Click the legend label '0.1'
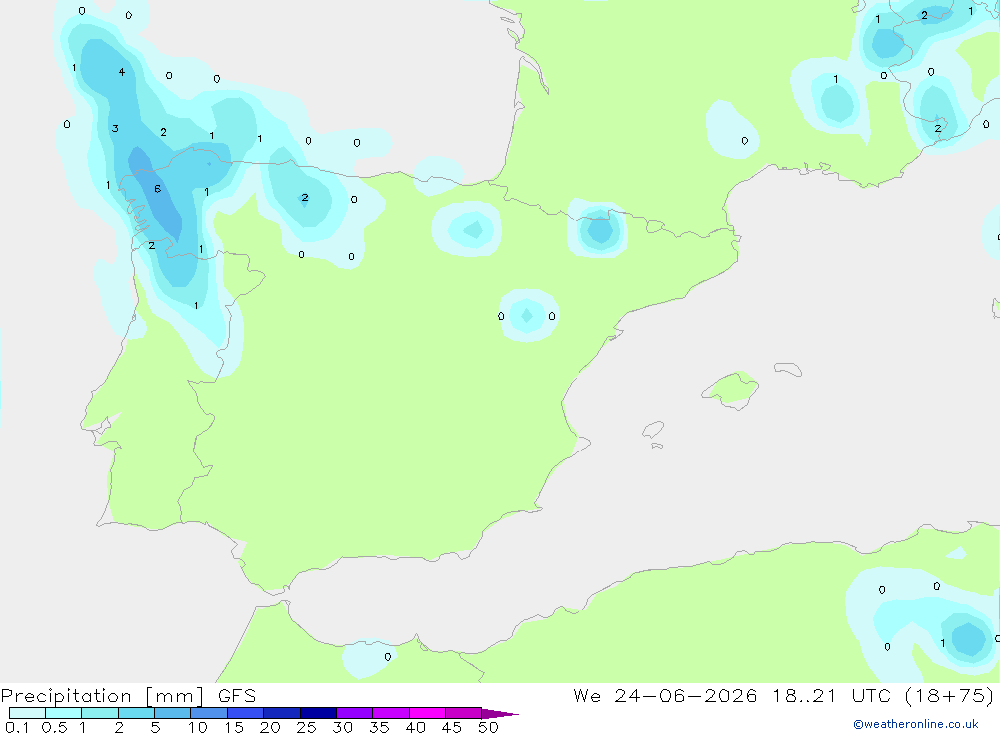Screen dimensions: 1000x733 click(17, 727)
